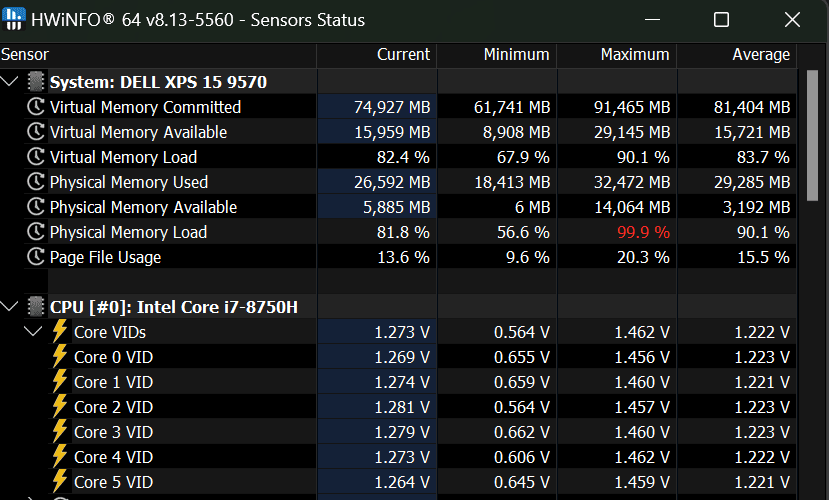Click clock icon of Virtual Memory Load
The width and height of the screenshot is (829, 500).
(x=36, y=157)
